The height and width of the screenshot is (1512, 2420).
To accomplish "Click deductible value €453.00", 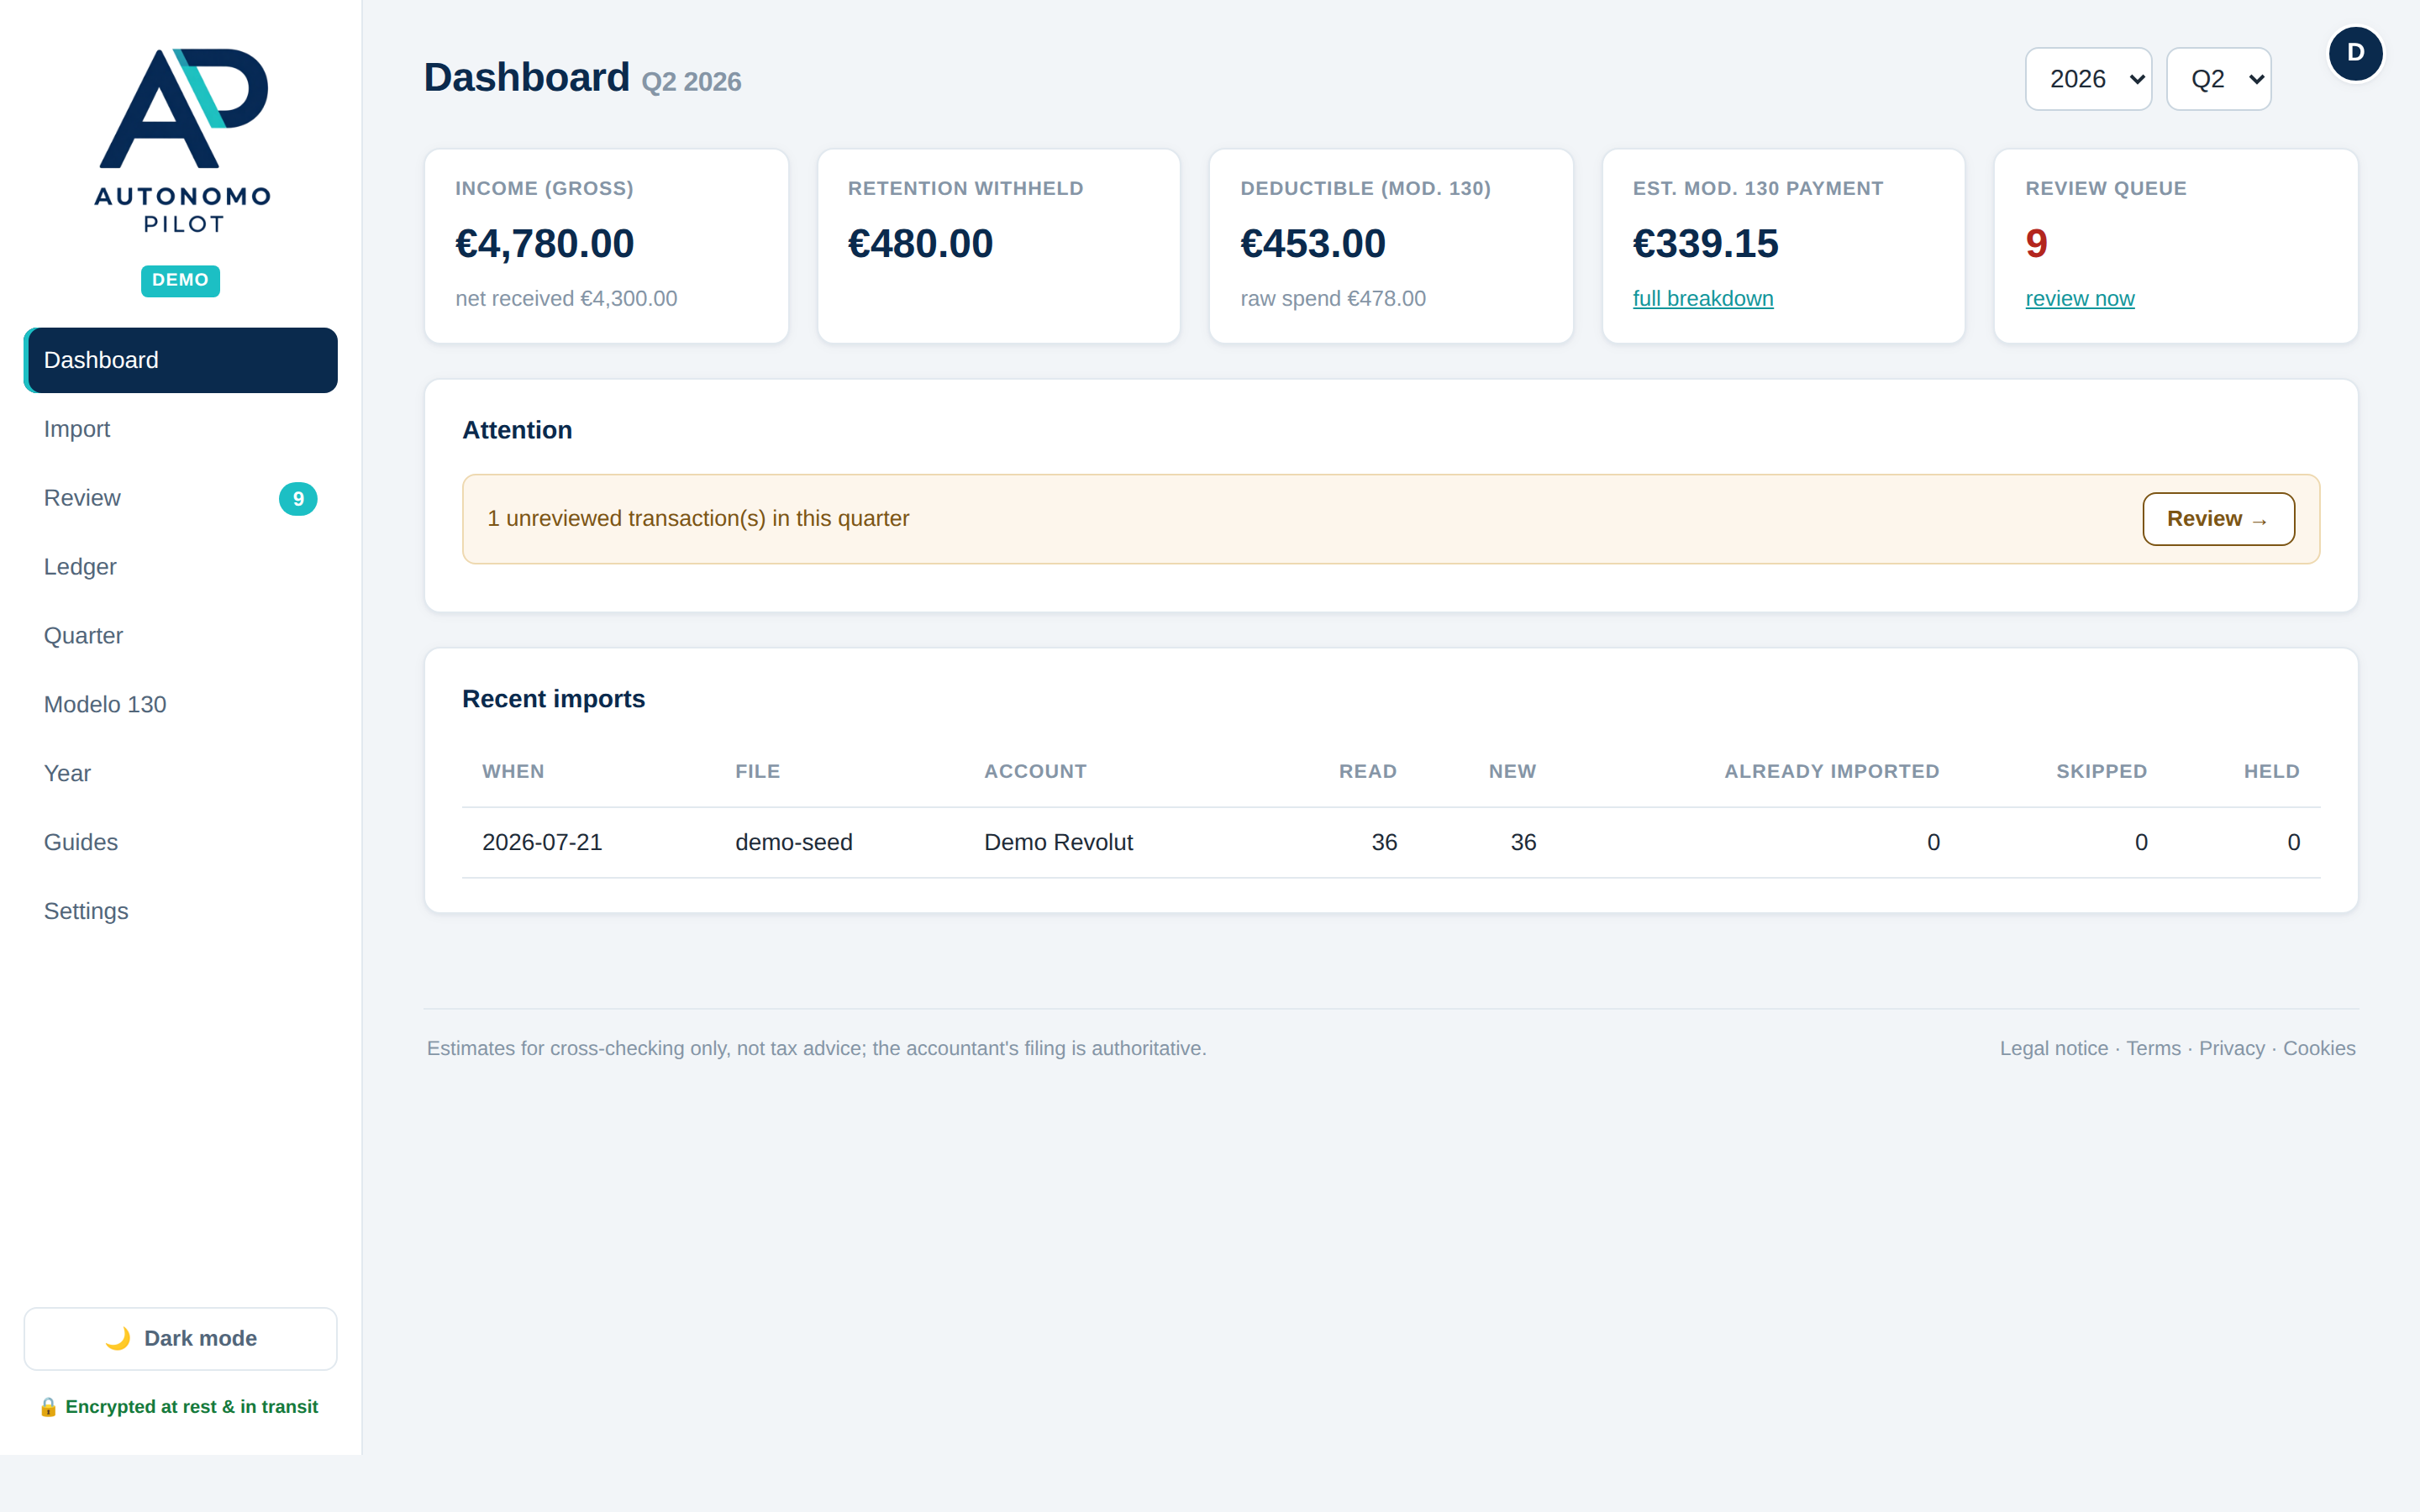I will tap(1313, 244).
